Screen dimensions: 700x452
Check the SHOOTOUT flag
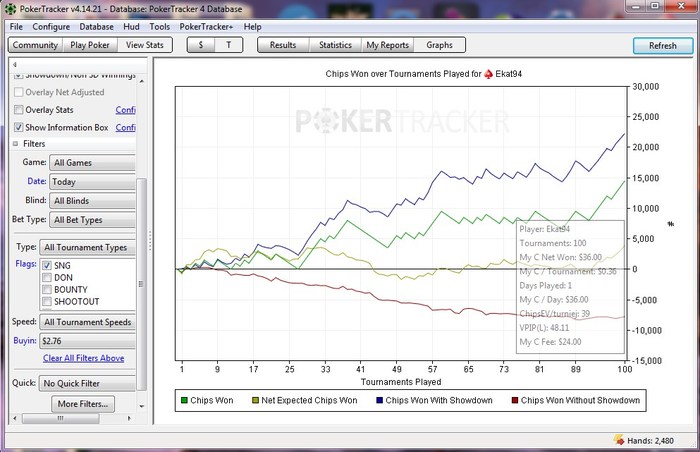pyautogui.click(x=47, y=301)
